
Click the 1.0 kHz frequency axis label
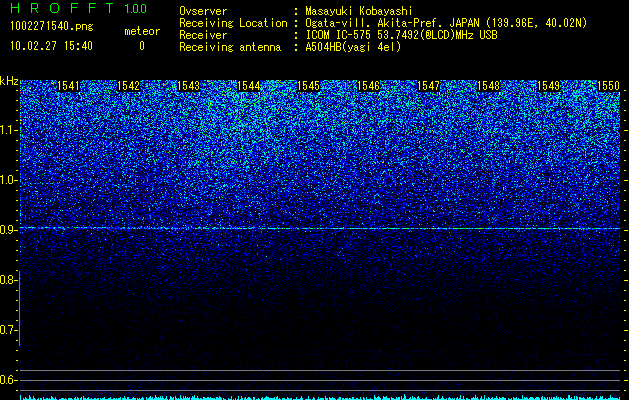point(8,180)
